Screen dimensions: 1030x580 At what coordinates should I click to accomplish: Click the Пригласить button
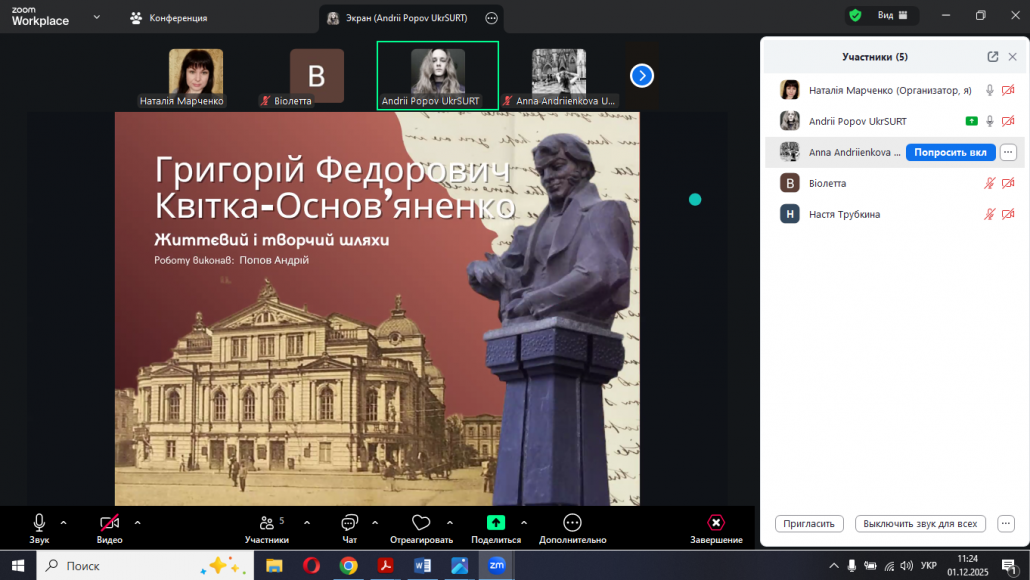pyautogui.click(x=808, y=523)
